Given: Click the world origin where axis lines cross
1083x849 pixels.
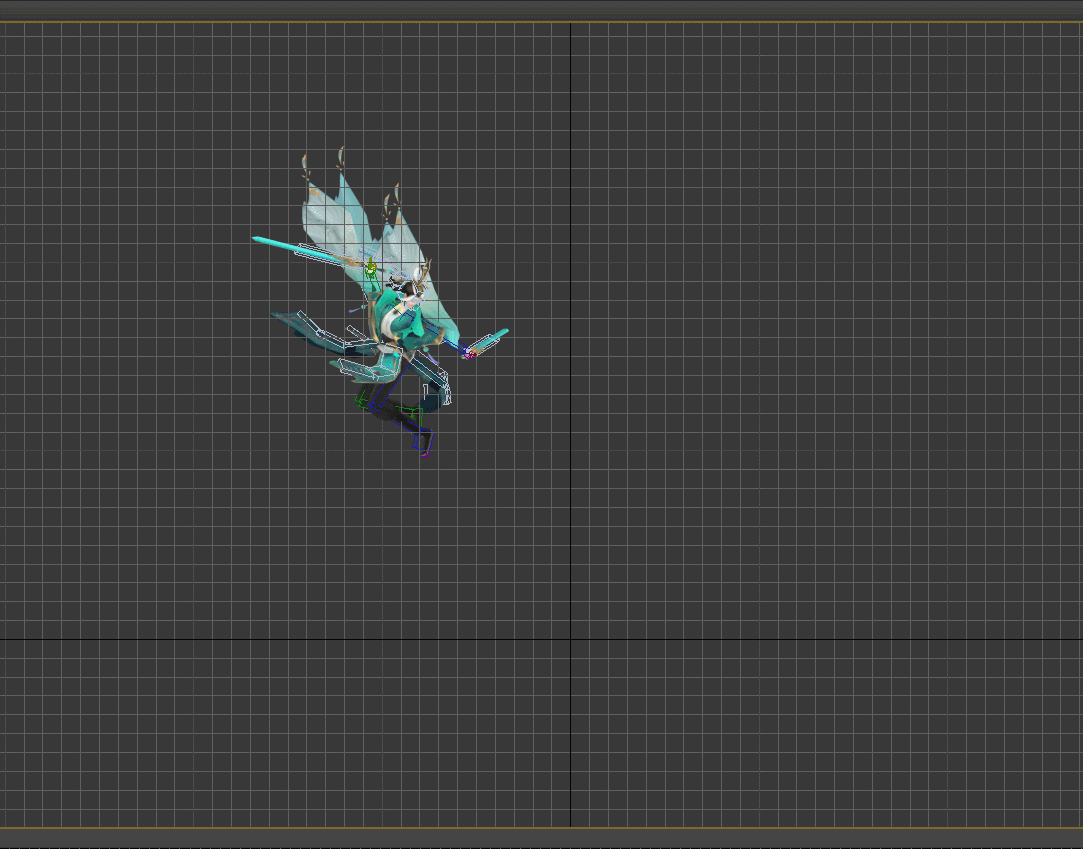Looking at the screenshot, I should point(570,639).
